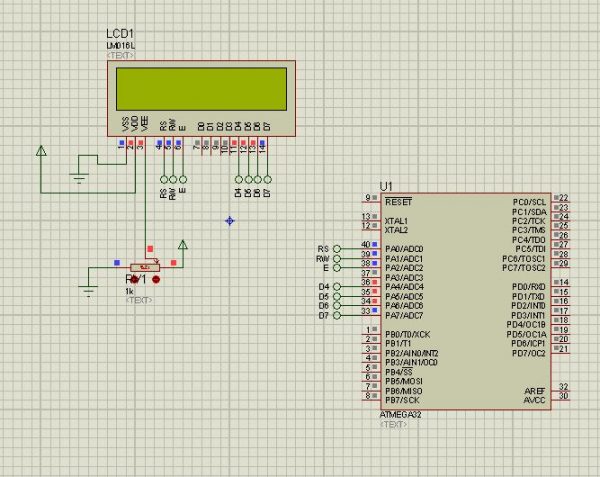Image resolution: width=600 pixels, height=477 pixels.
Task: Click the D5 terminal circle under the LCD
Action: point(249,179)
